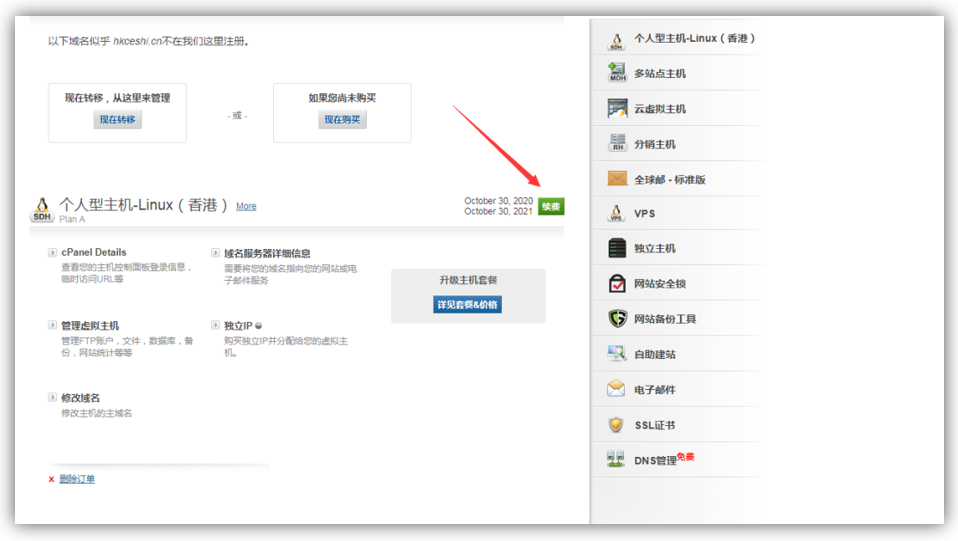Click the large SDH penguin icon beside product title
958x541 pixels.
coord(42,210)
